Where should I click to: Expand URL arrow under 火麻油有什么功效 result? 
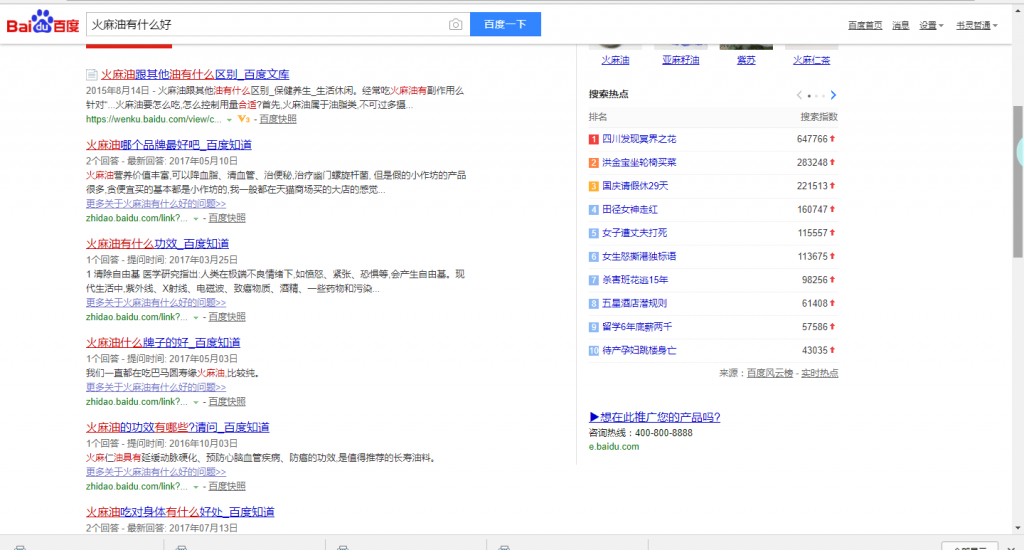click(x=195, y=317)
